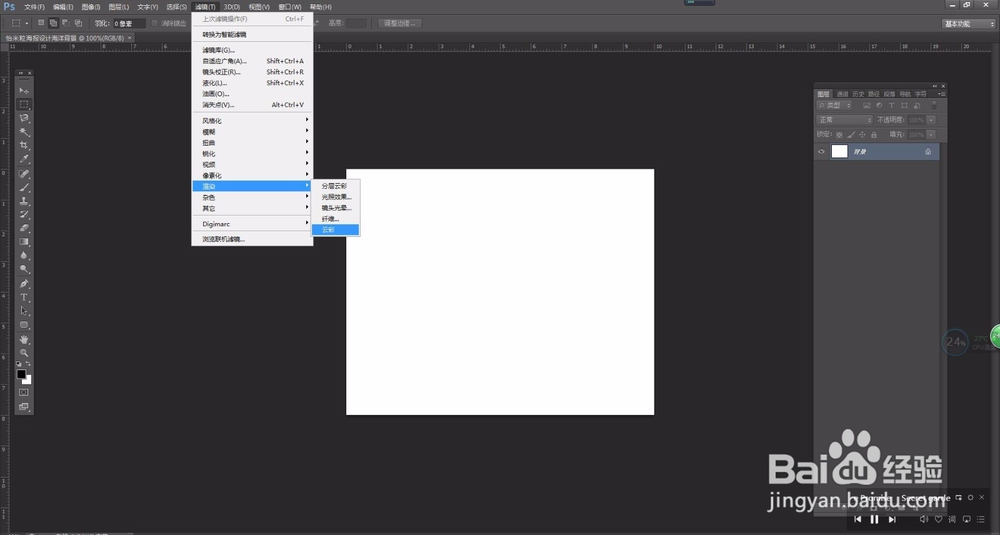
Task: Expand the 杂色 submenu
Action: (252, 198)
